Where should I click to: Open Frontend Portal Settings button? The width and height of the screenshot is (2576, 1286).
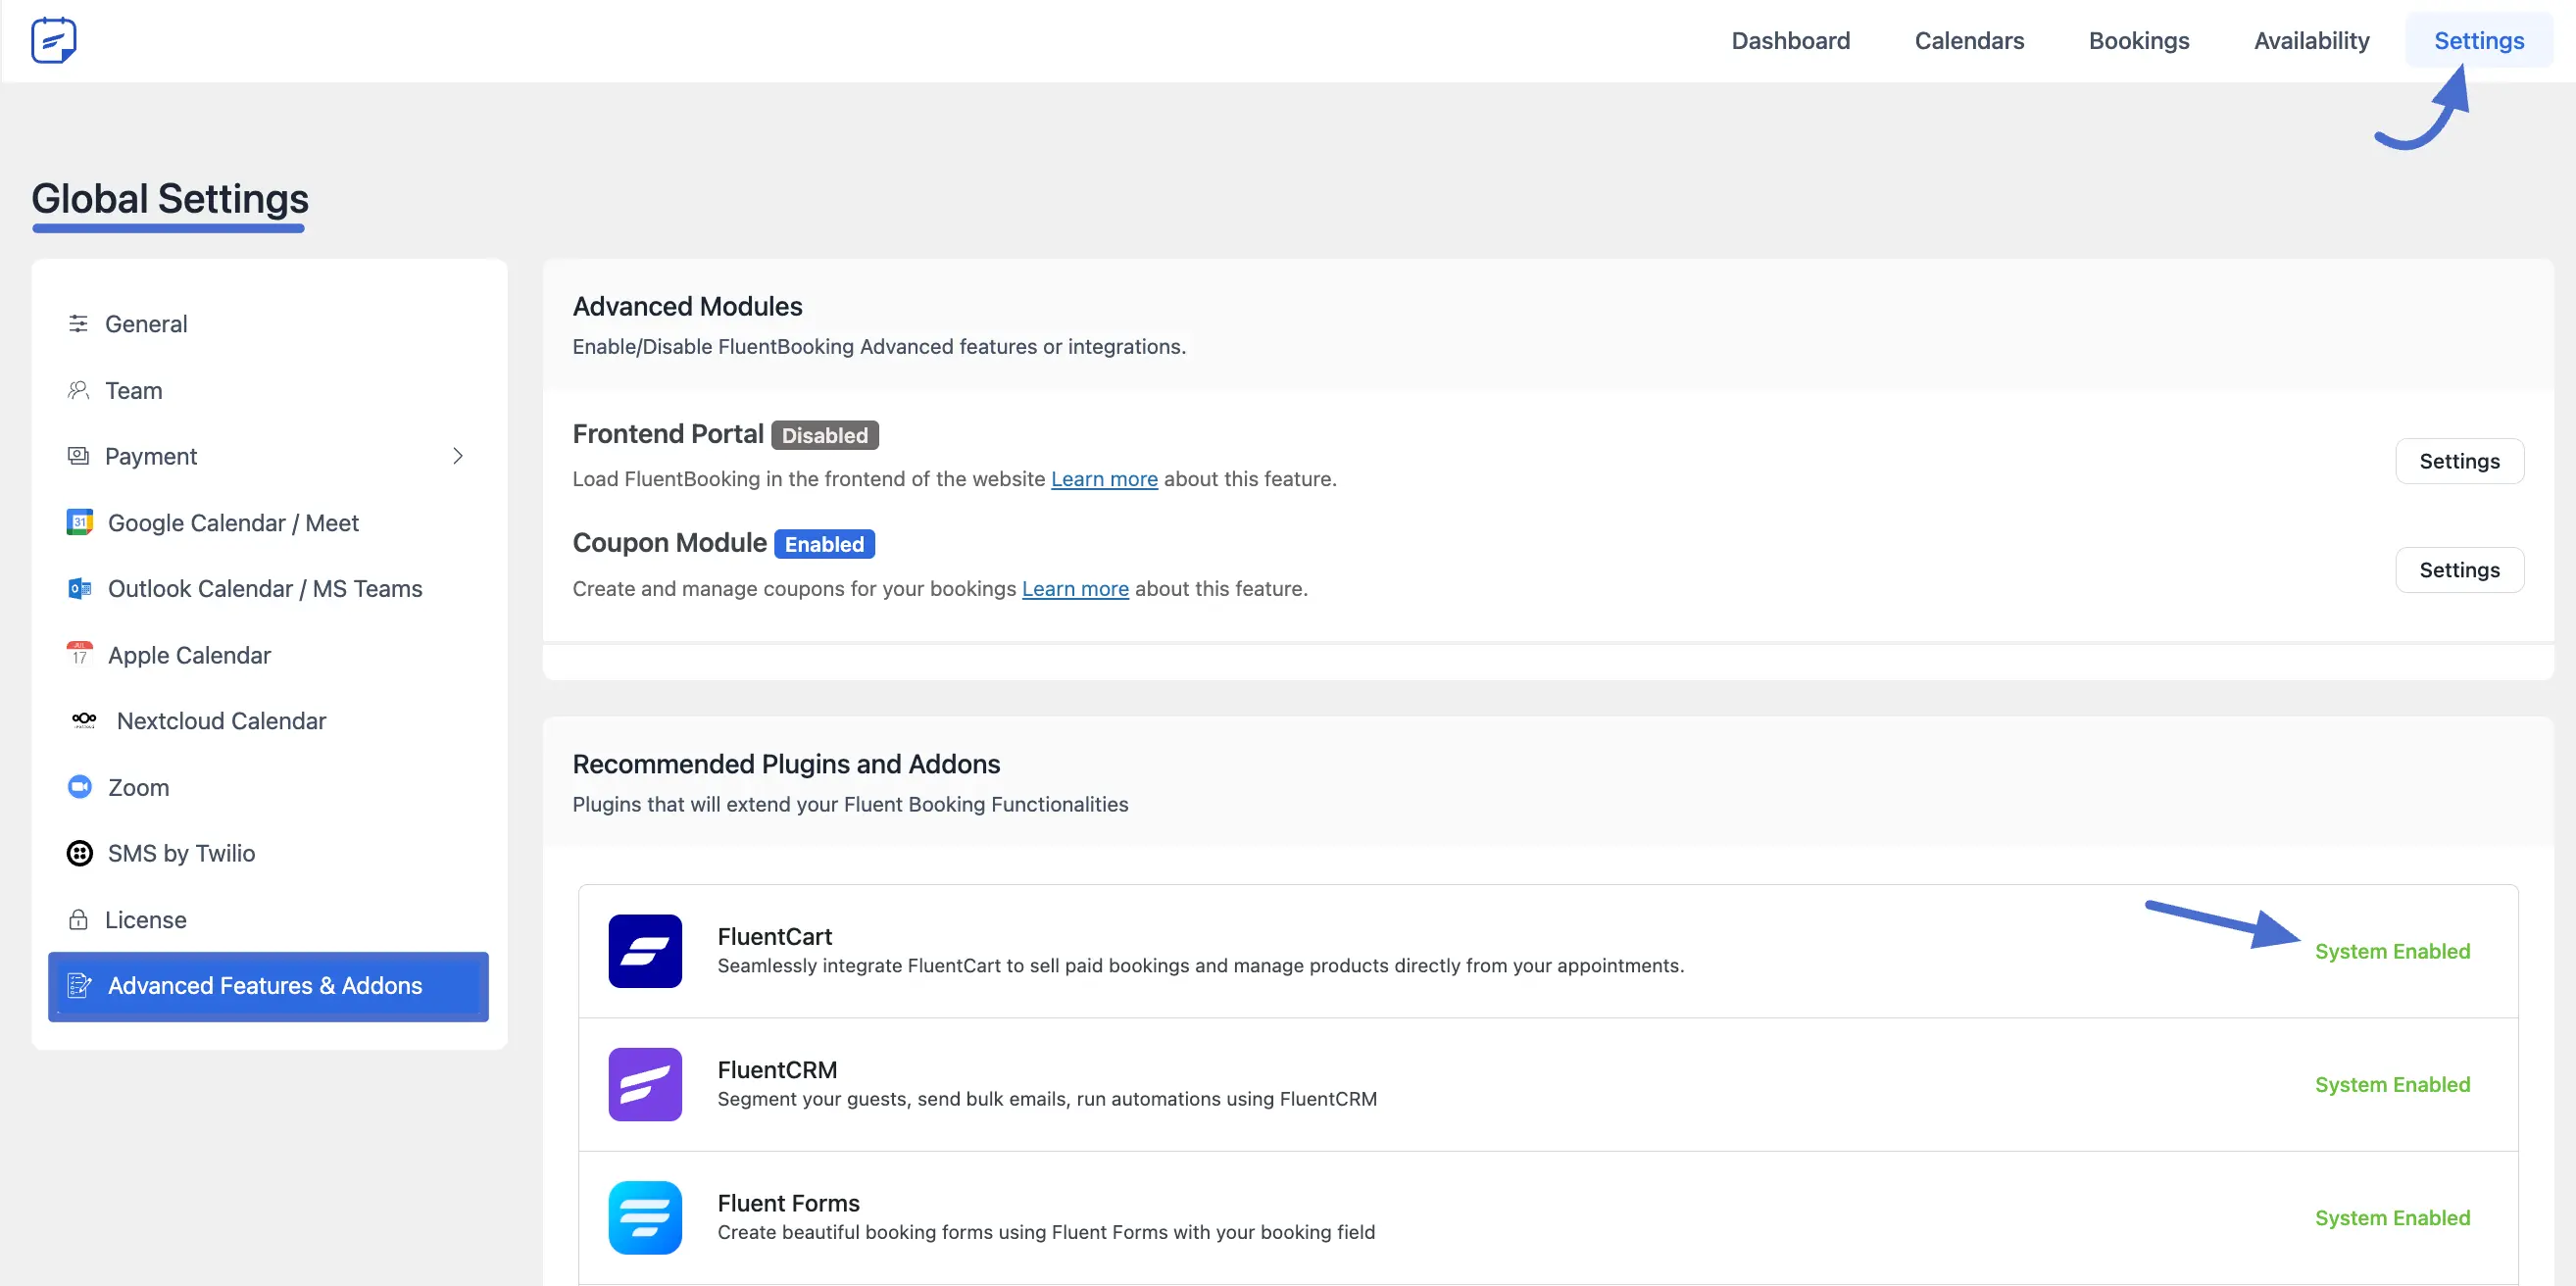2460,461
